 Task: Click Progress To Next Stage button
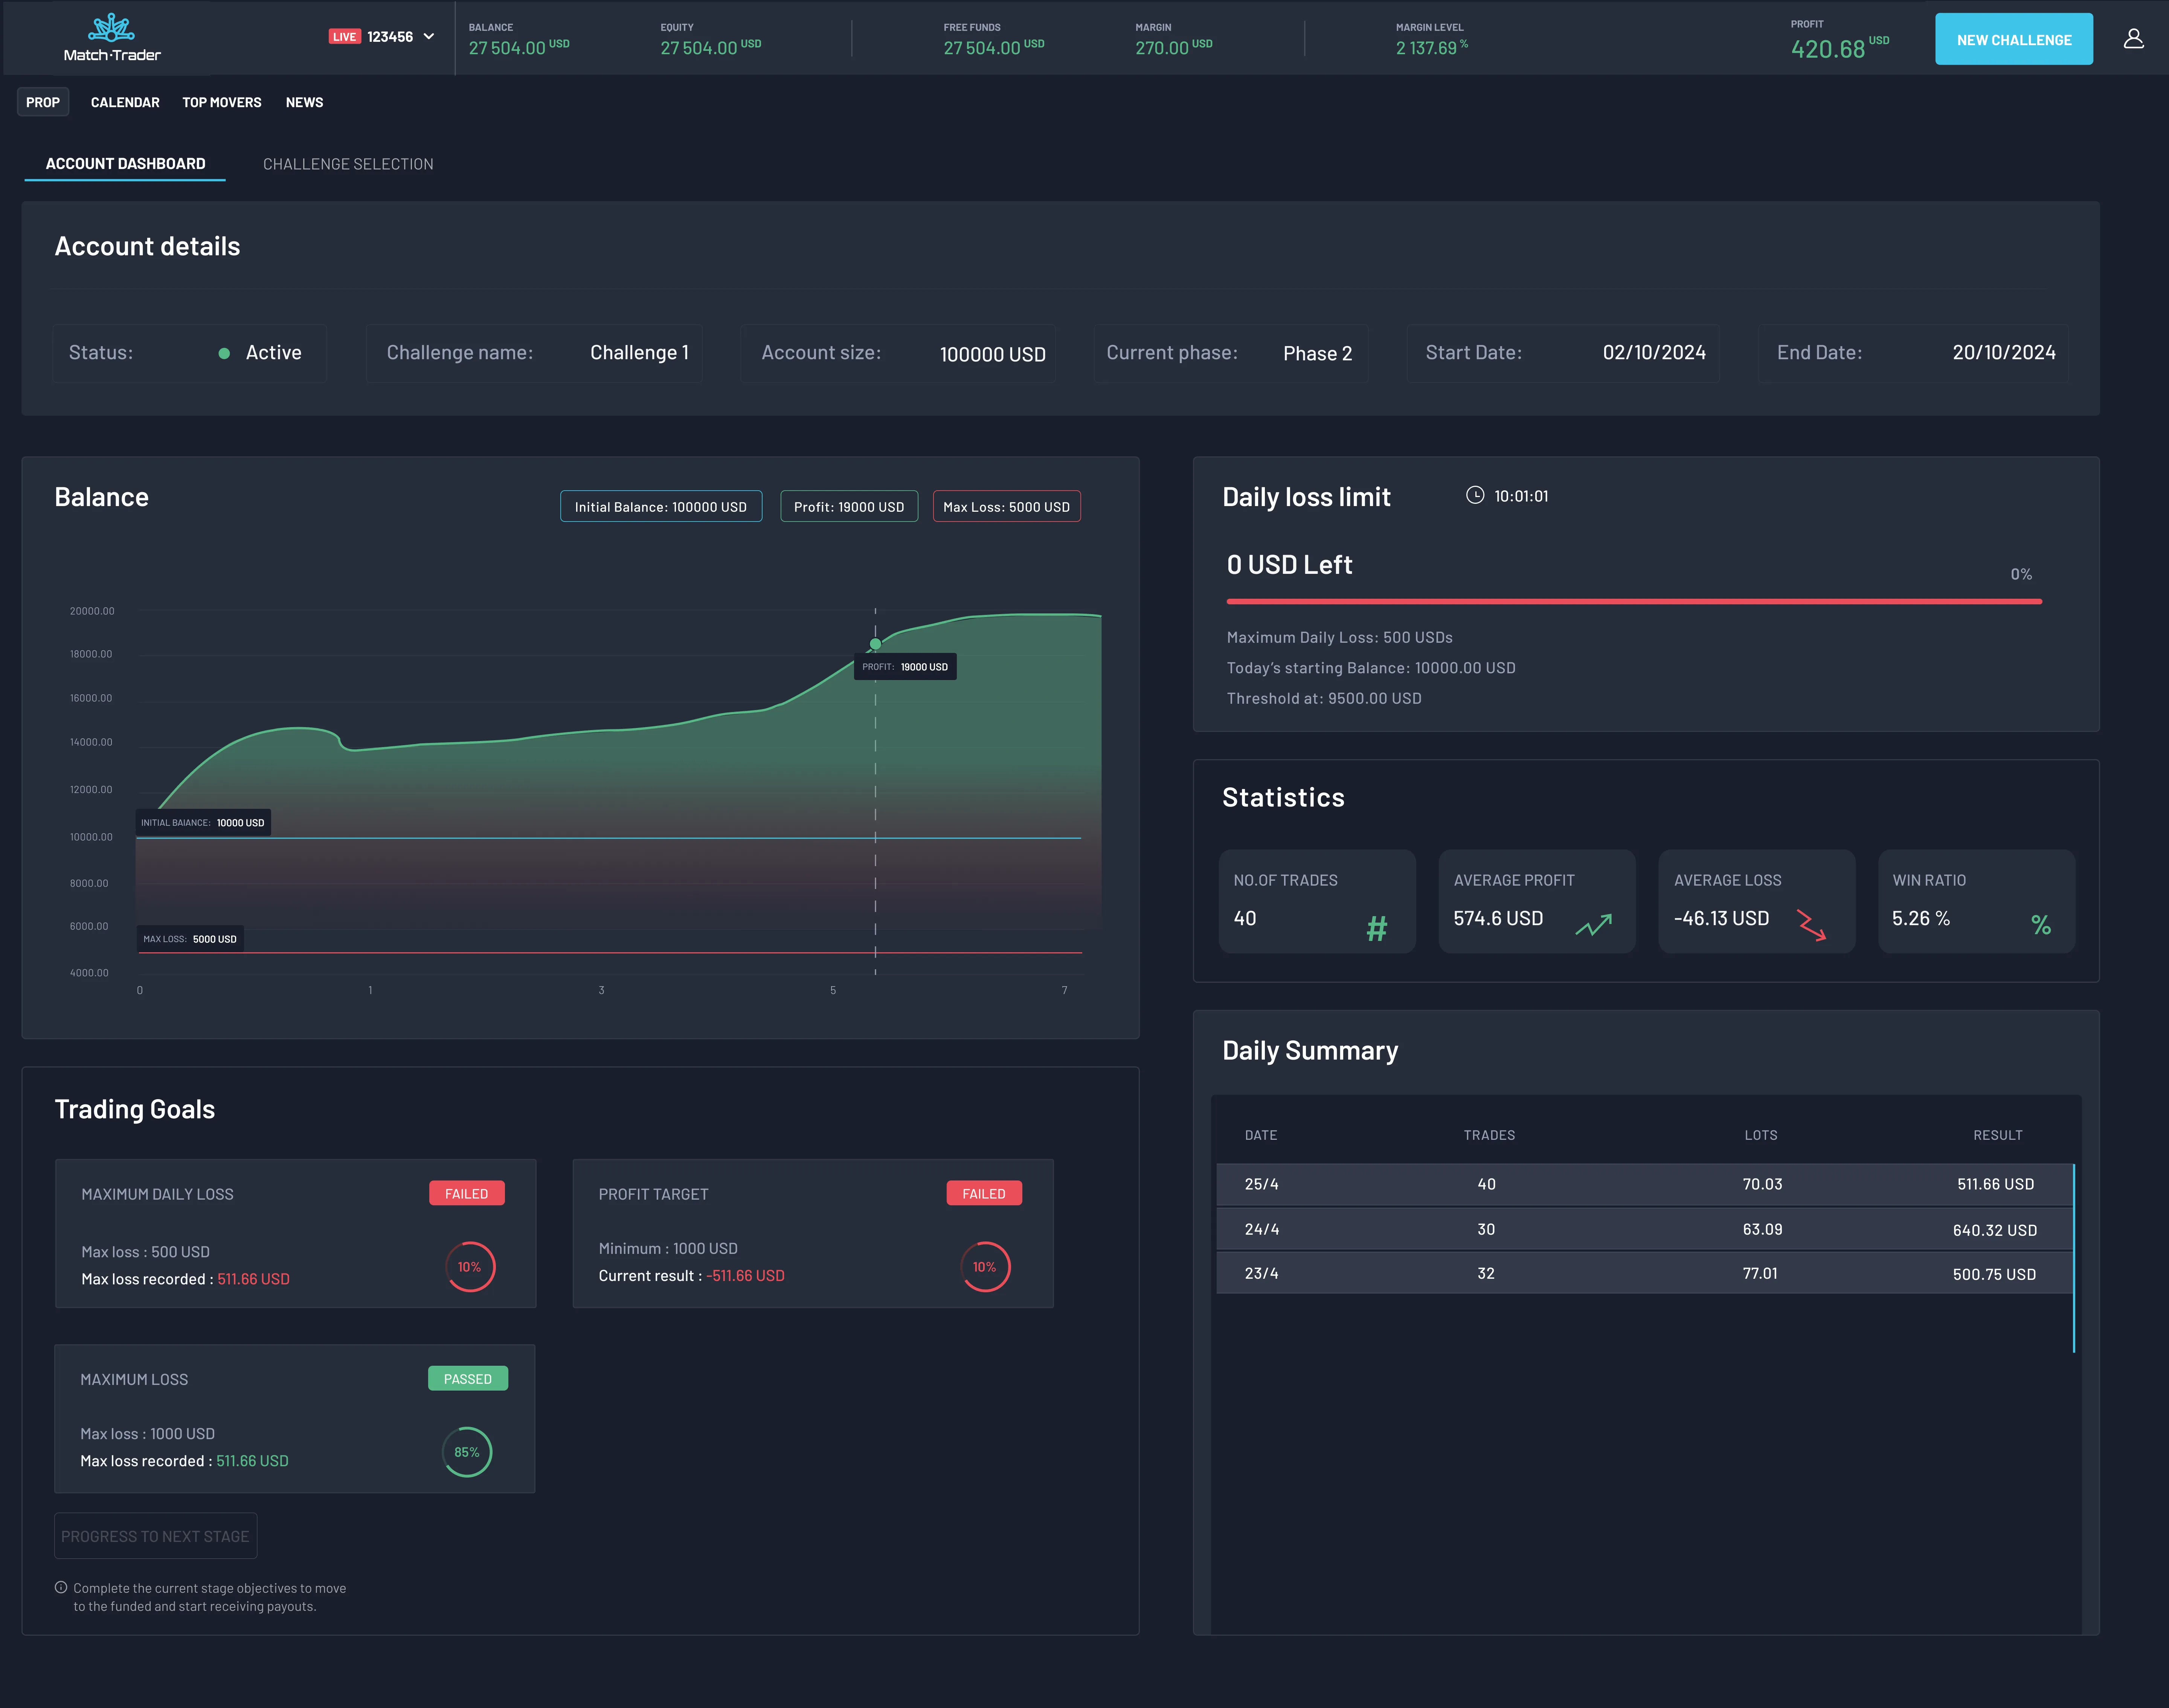tap(155, 1536)
